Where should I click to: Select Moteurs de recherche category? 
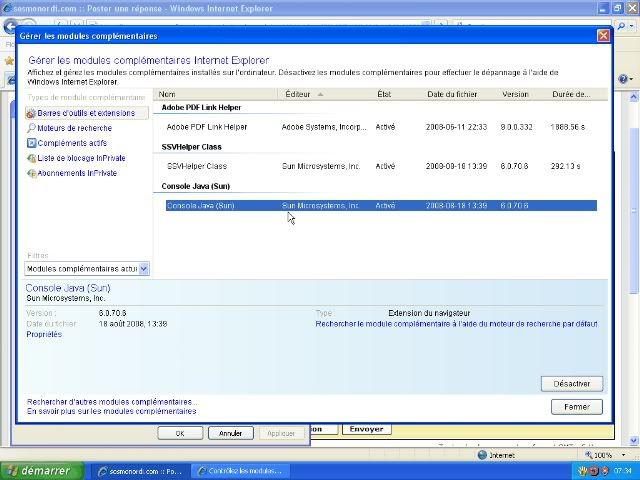[74, 128]
